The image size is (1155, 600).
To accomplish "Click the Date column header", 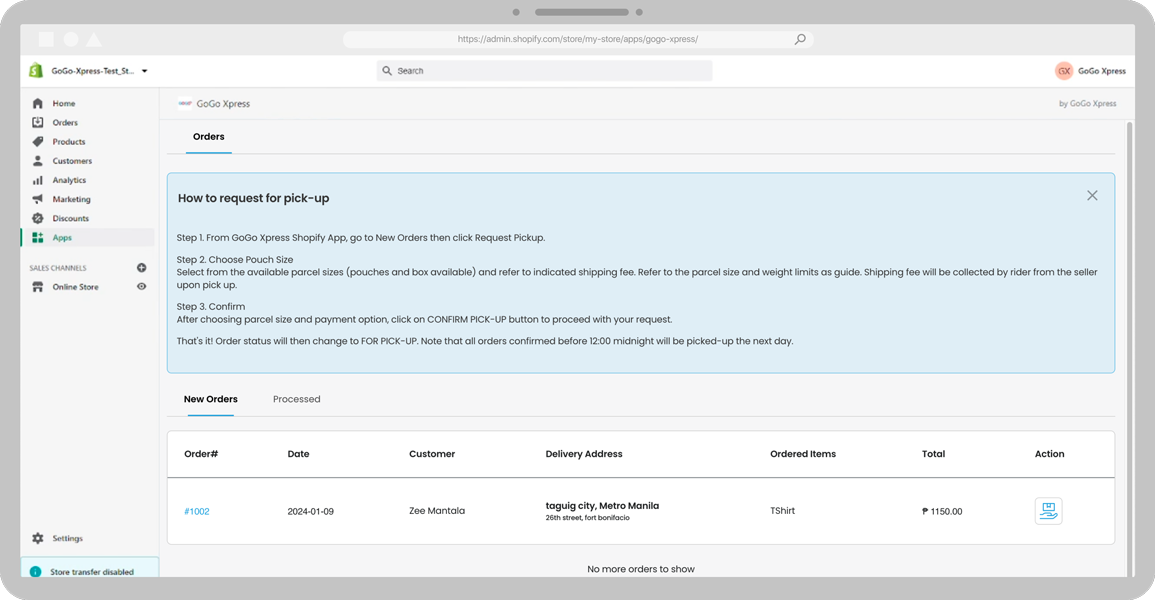I will [298, 454].
